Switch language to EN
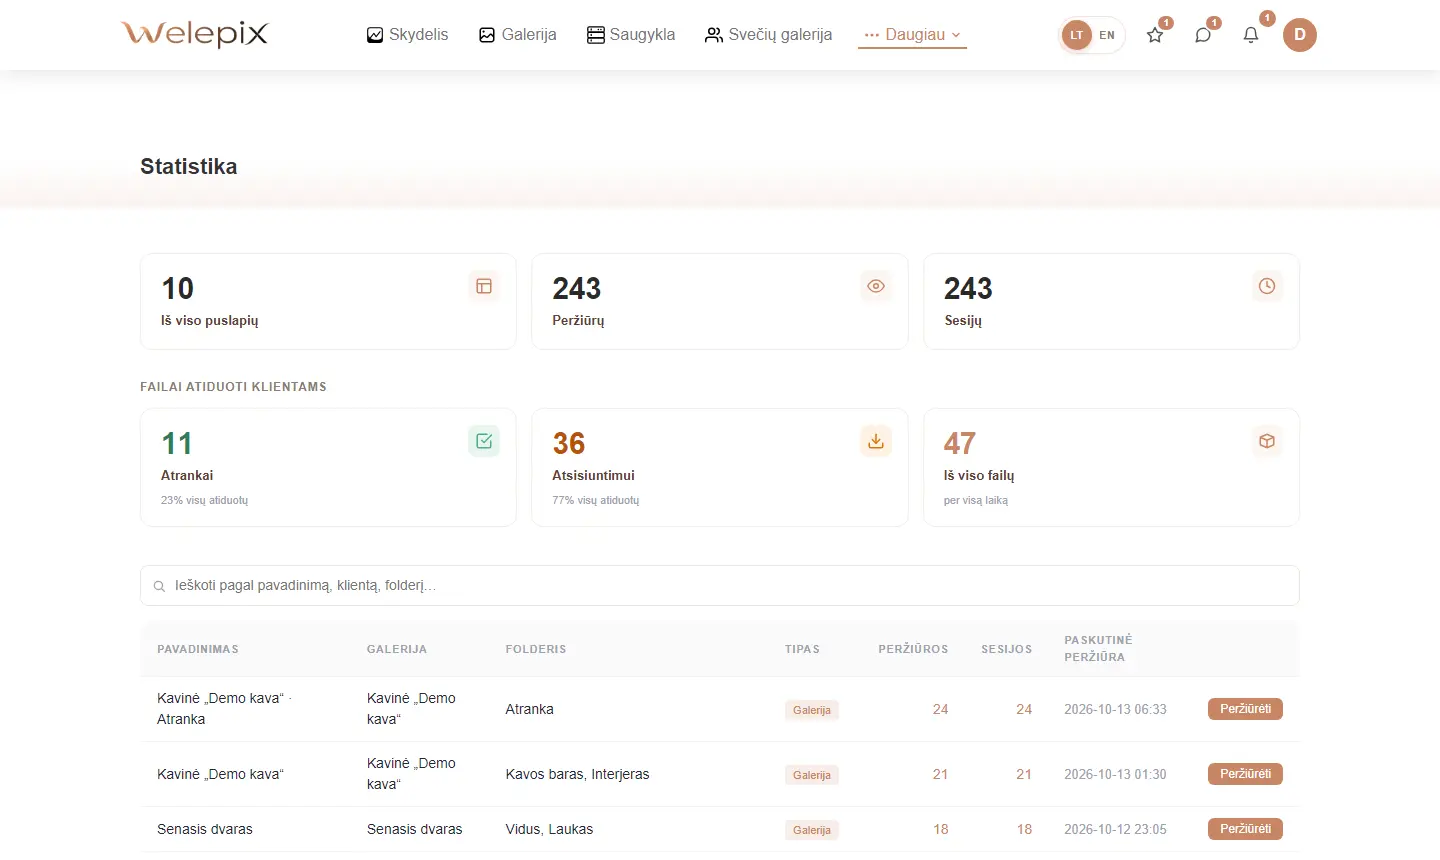 coord(1107,35)
